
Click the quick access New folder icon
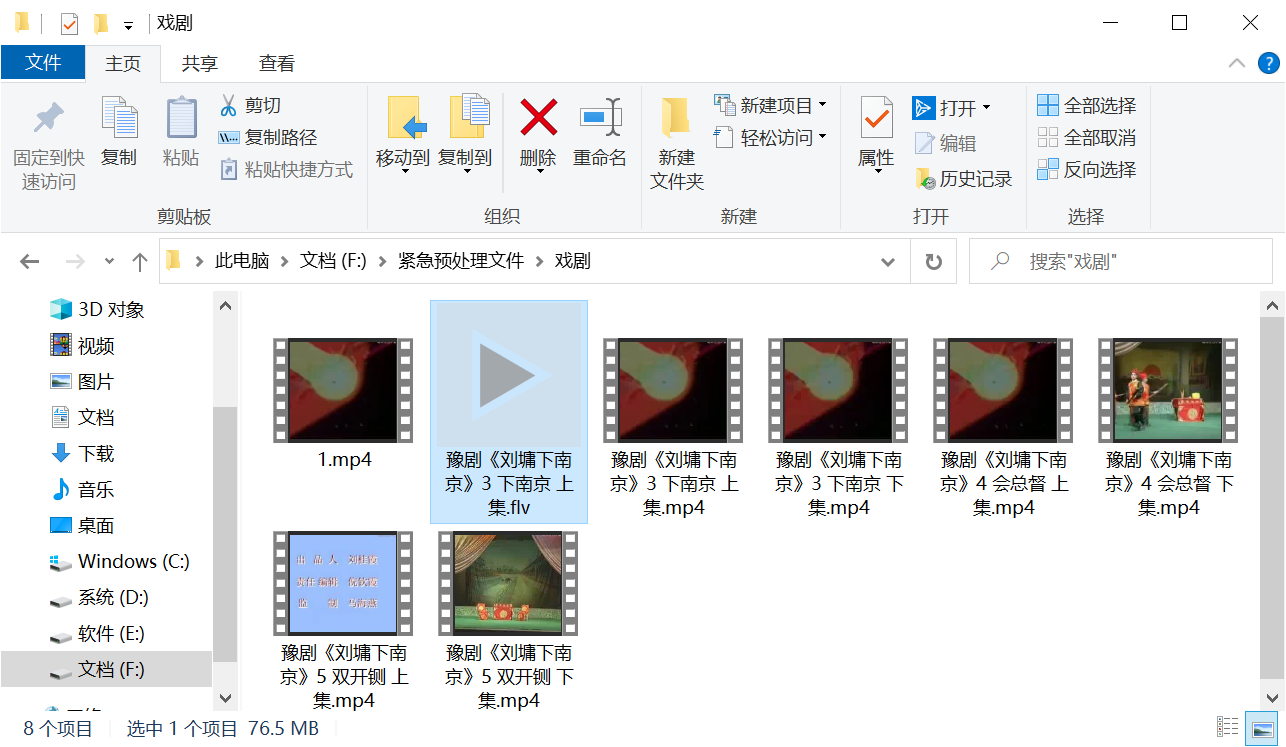[x=101, y=23]
